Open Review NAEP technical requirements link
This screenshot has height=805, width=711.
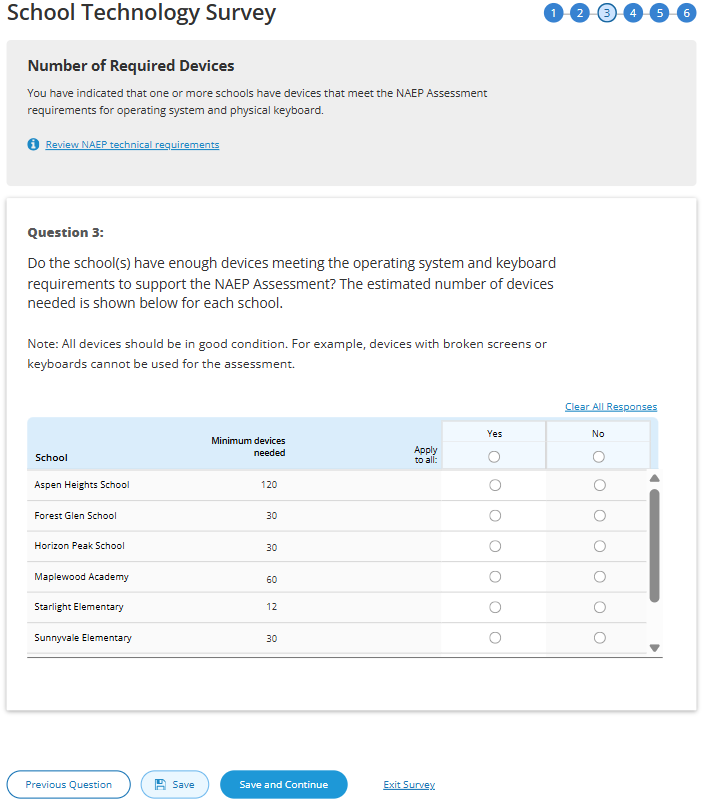[x=132, y=144]
